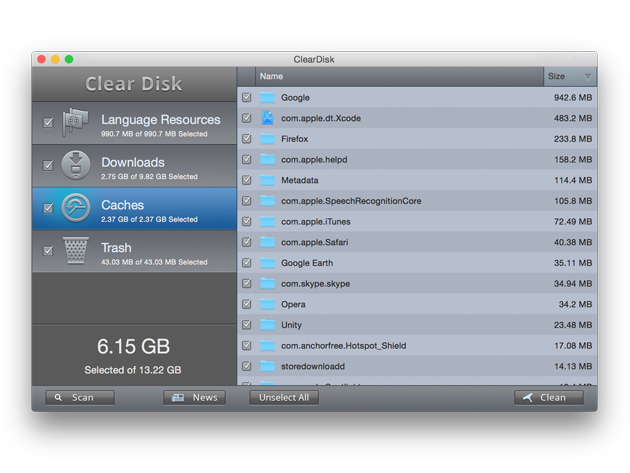
Task: Uncheck the Language Resources category checkbox
Action: [x=48, y=122]
